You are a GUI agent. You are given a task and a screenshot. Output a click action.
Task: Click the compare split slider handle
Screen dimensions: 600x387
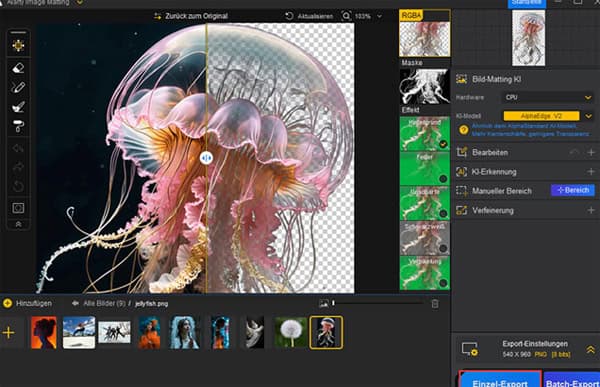pyautogui.click(x=206, y=158)
